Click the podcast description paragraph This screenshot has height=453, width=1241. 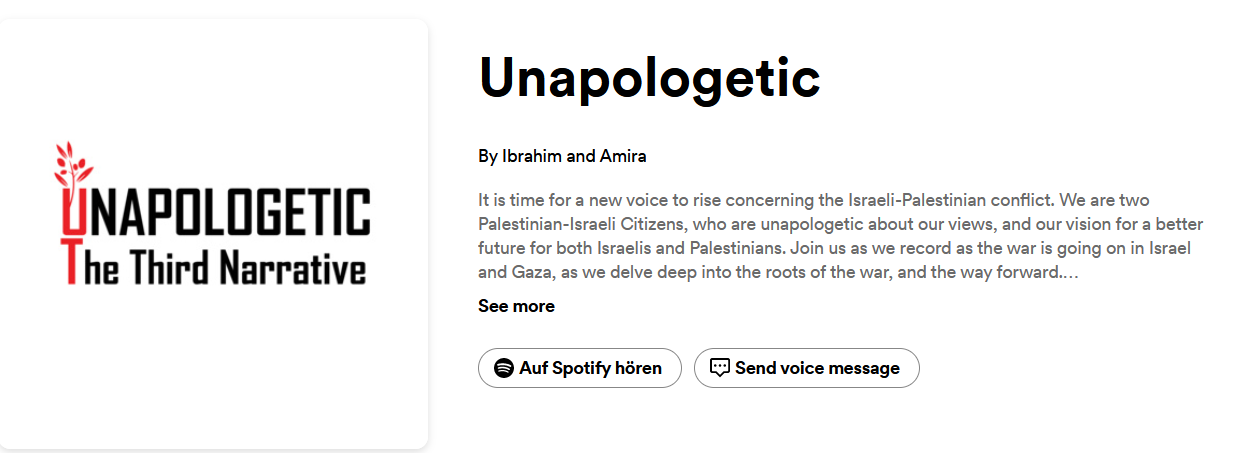pyautogui.click(x=840, y=236)
